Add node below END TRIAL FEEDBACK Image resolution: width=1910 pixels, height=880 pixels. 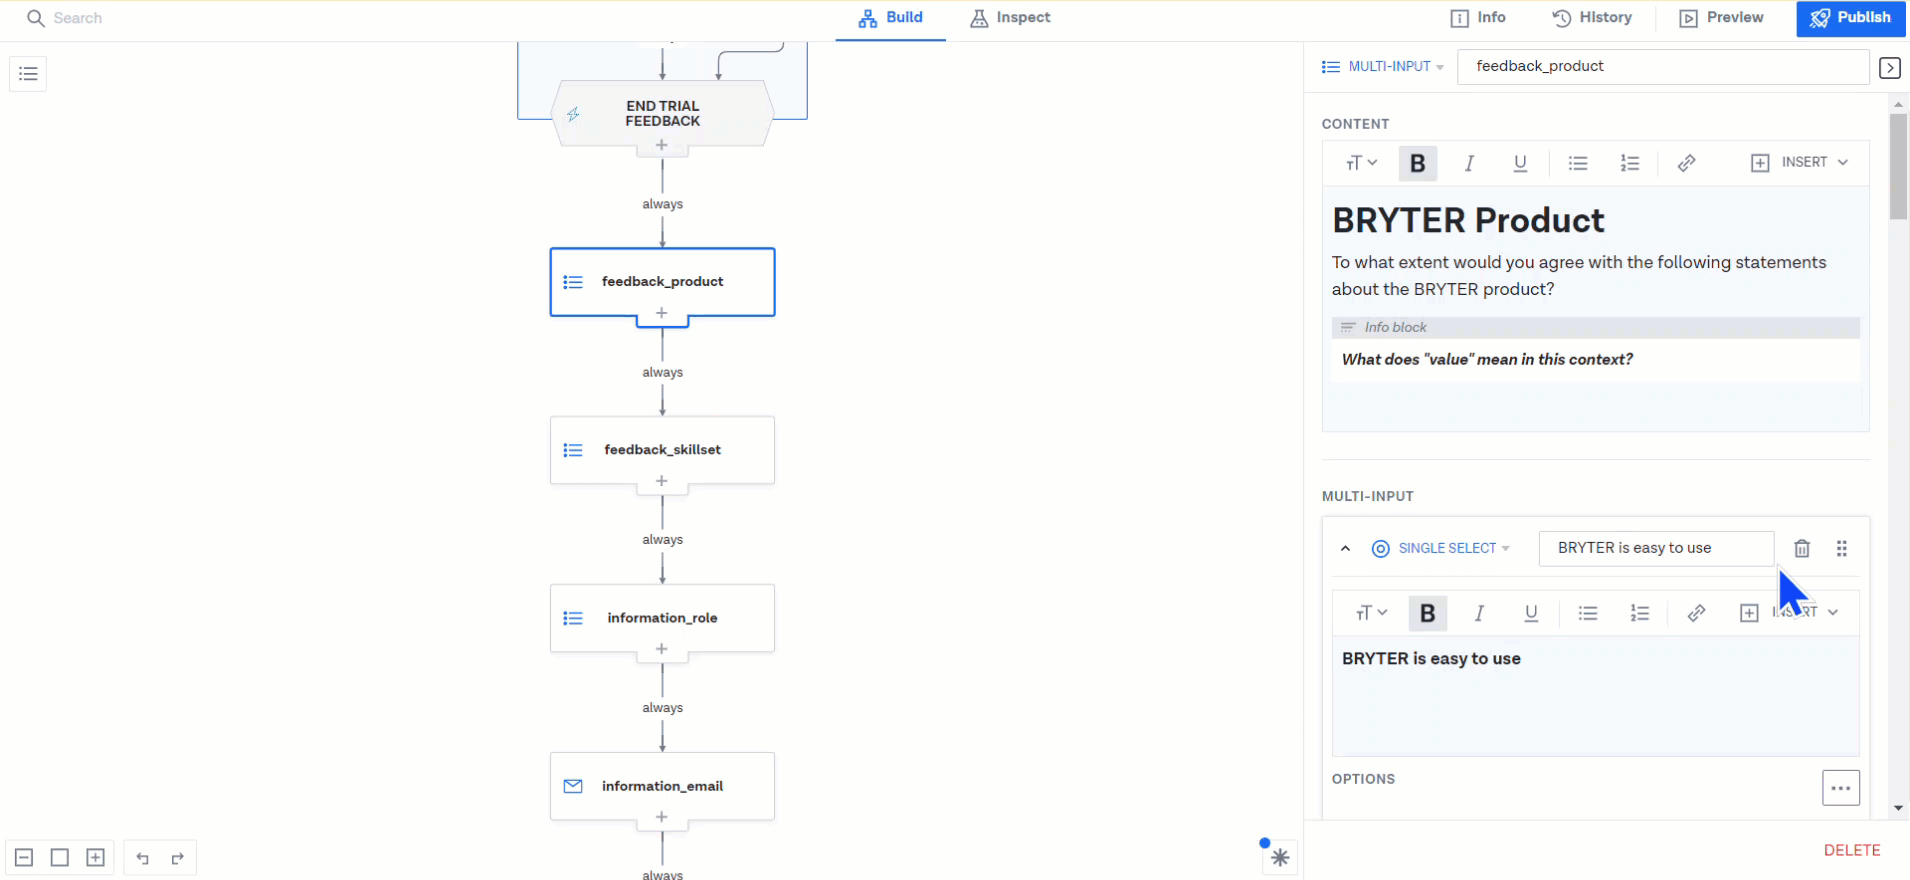tap(662, 145)
